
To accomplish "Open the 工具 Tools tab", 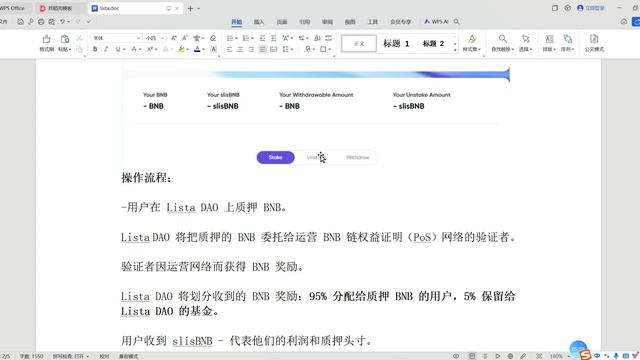I will click(373, 22).
